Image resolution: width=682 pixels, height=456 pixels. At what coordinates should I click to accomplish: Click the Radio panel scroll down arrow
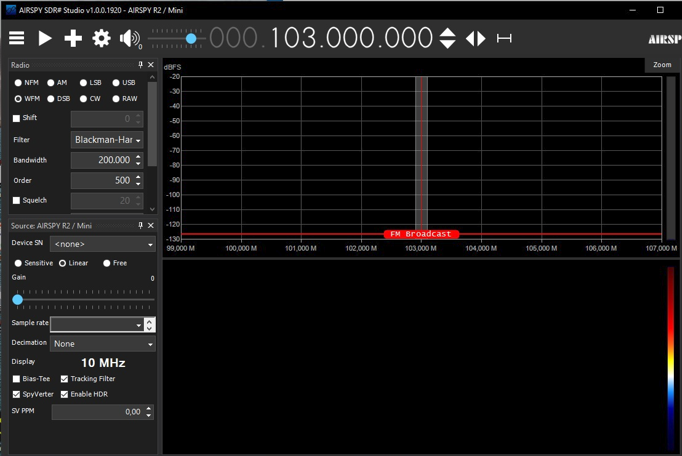152,209
